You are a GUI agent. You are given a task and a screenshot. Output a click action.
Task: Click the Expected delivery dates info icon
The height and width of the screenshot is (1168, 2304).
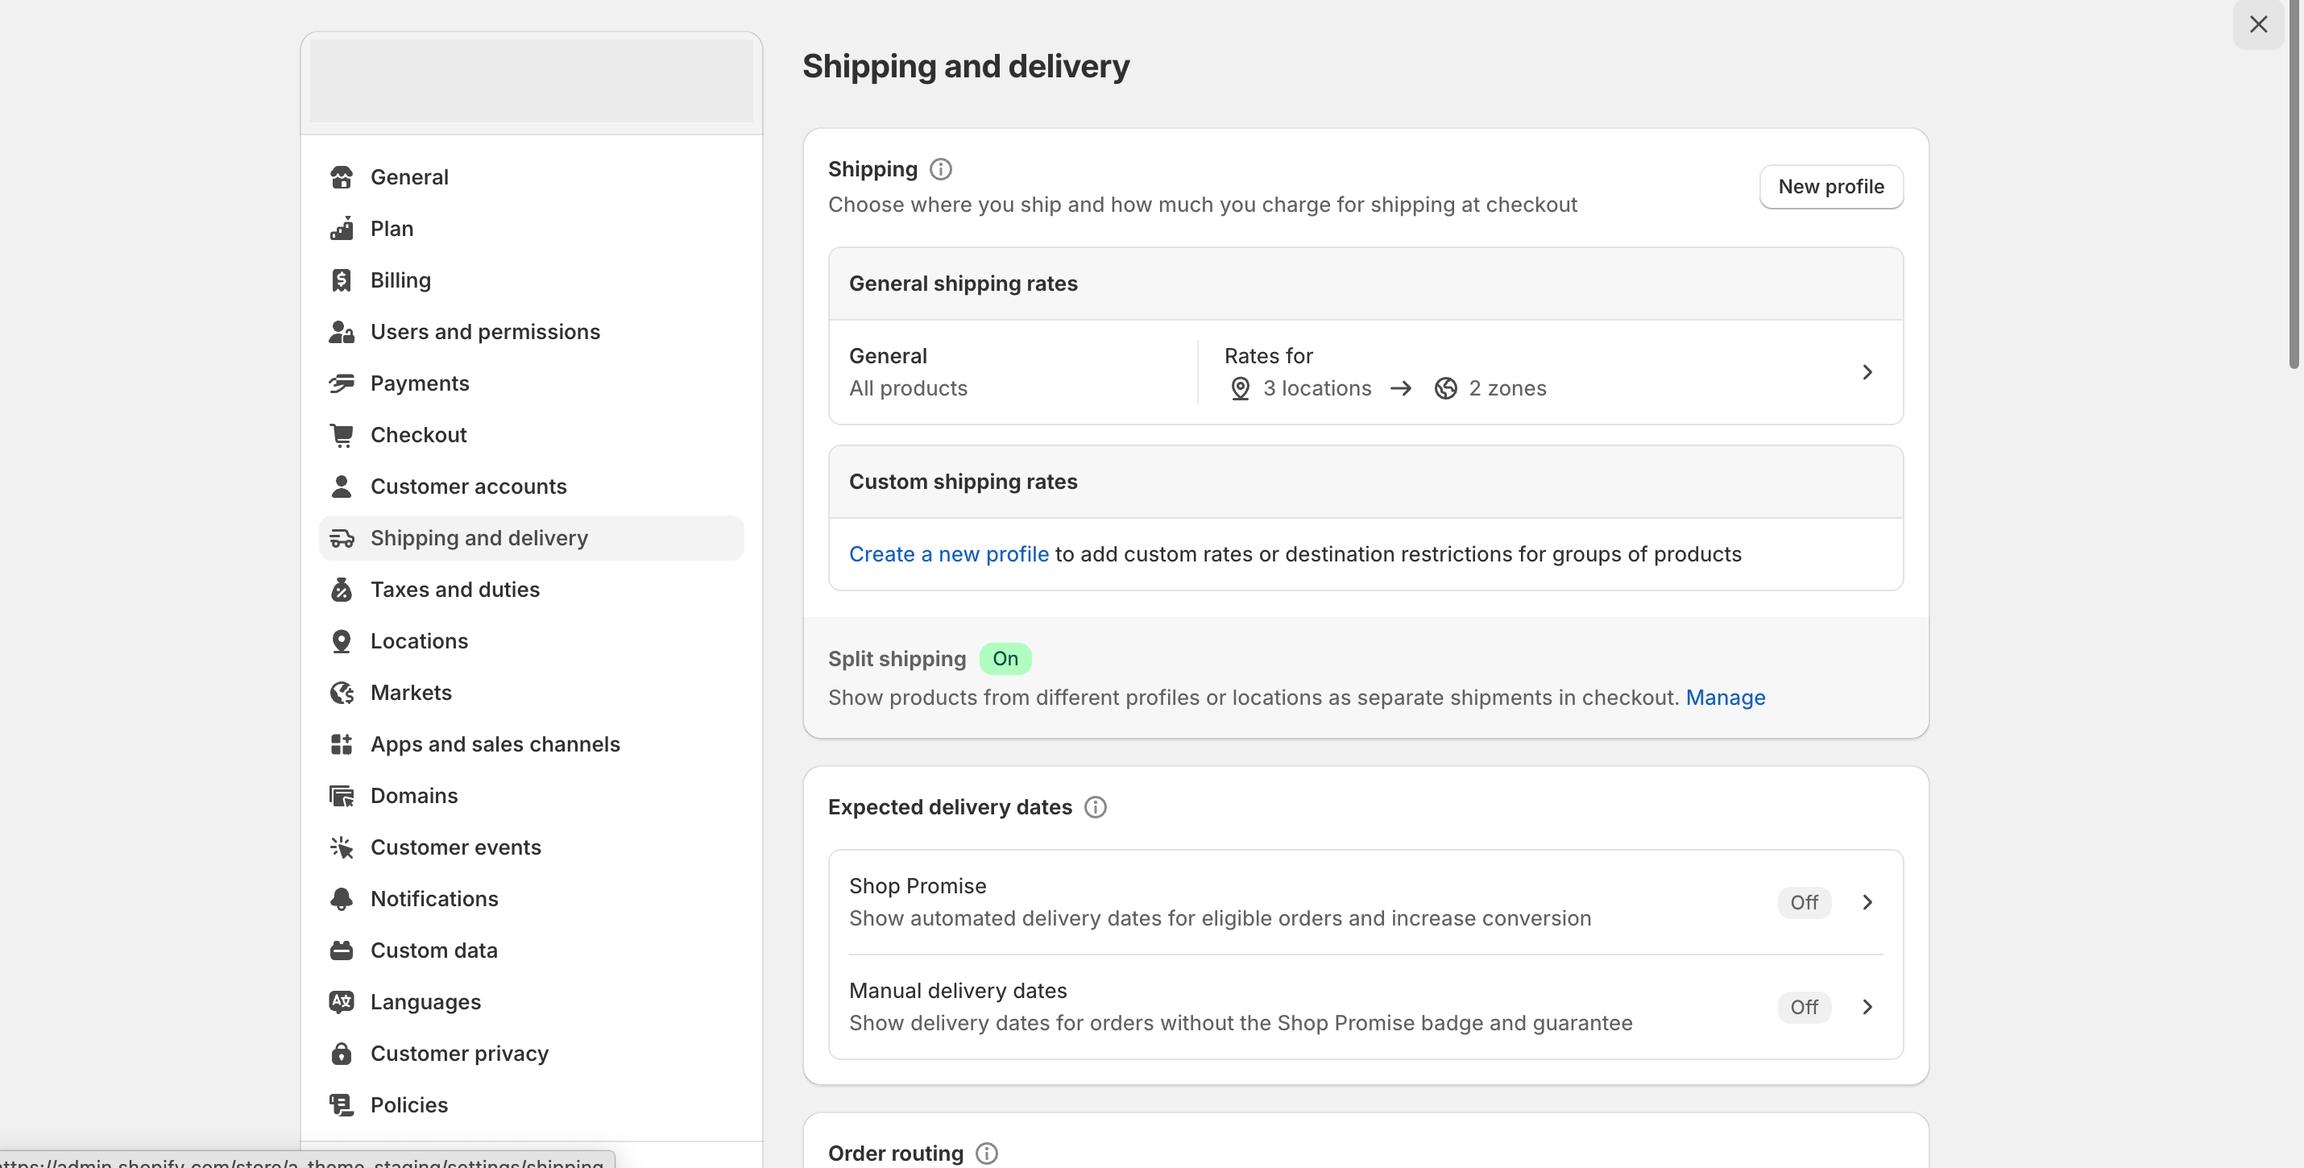(1095, 807)
